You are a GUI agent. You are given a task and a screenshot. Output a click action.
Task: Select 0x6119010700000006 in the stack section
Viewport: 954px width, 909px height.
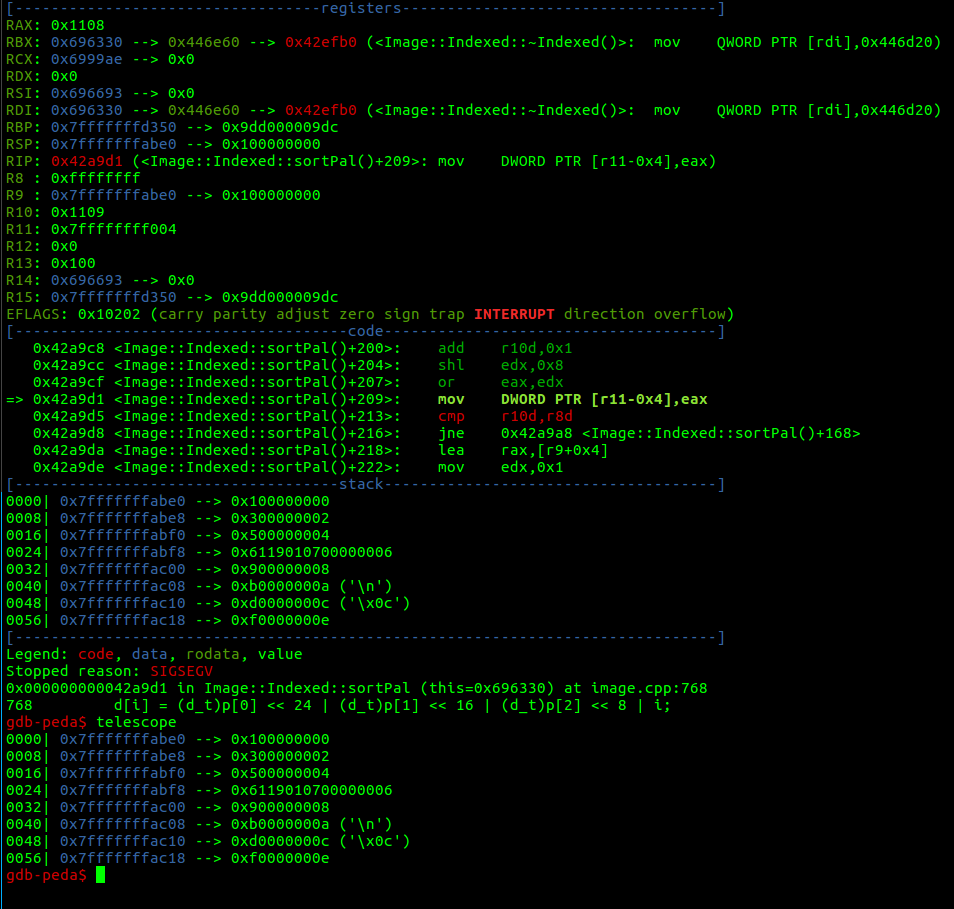(x=312, y=553)
